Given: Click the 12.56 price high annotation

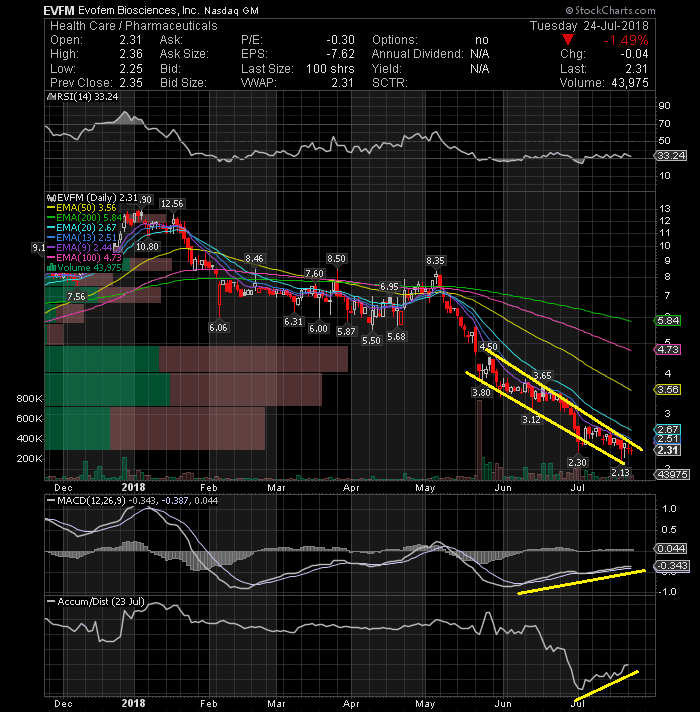Looking at the screenshot, I should (x=172, y=204).
